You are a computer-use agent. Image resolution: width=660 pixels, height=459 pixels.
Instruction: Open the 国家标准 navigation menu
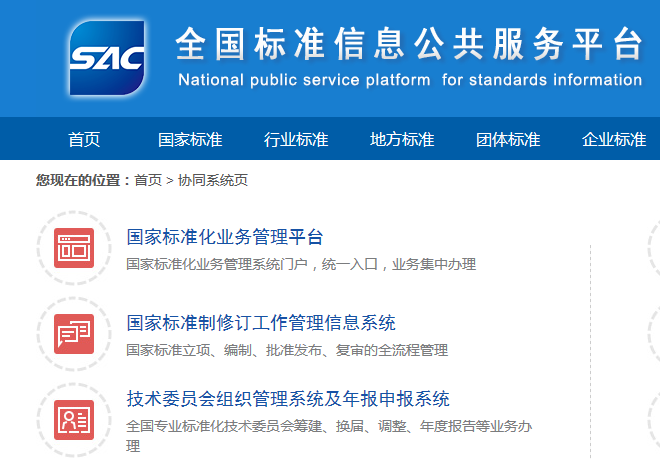pyautogui.click(x=190, y=140)
